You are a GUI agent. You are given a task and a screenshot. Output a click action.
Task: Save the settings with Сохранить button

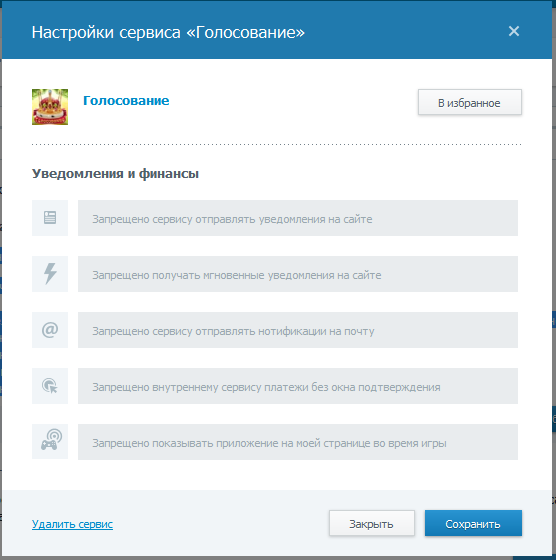pyautogui.click(x=473, y=523)
